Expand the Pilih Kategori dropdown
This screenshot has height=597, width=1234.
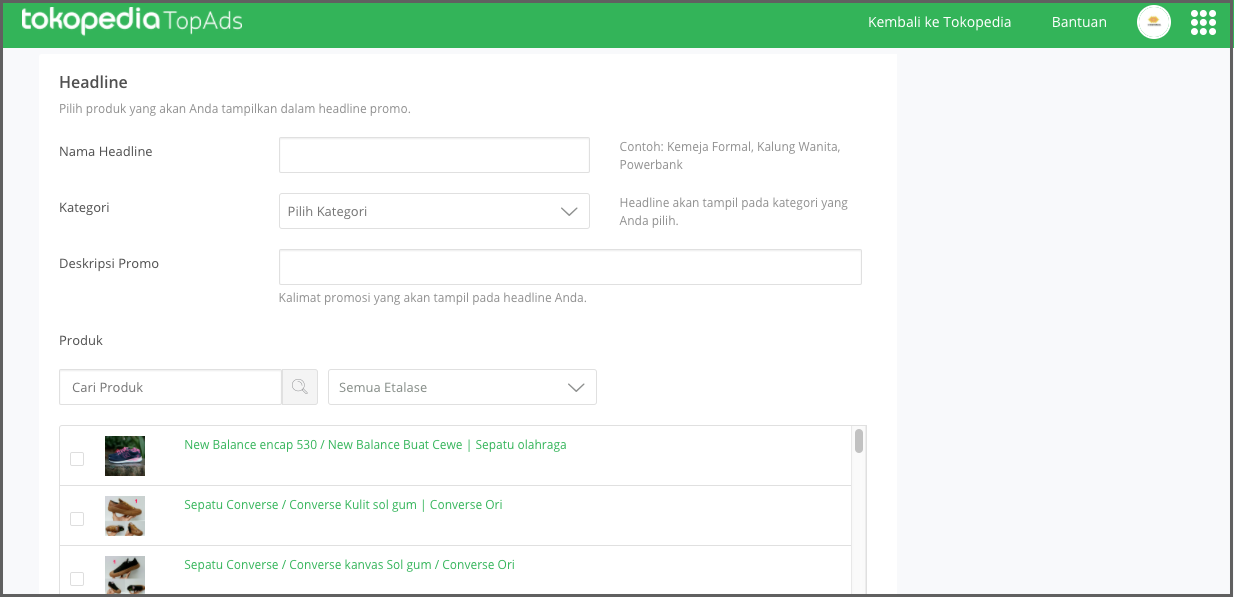[x=434, y=211]
